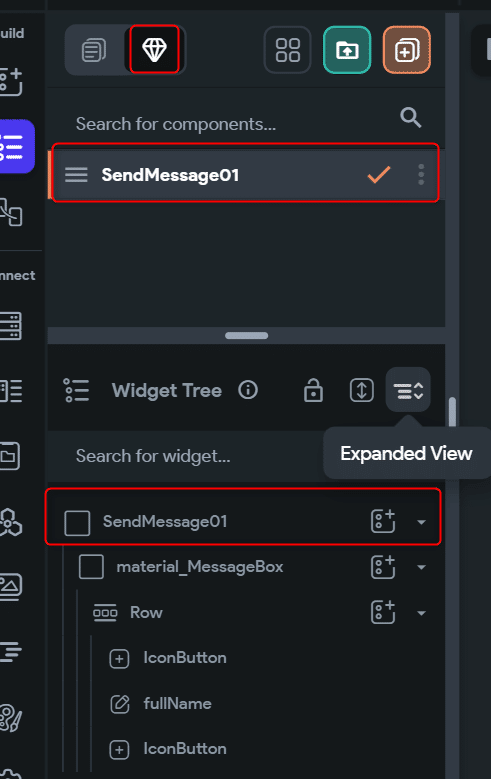This screenshot has width=491, height=779.
Task: Click the vertical expand arrows icon
Action: click(362, 390)
